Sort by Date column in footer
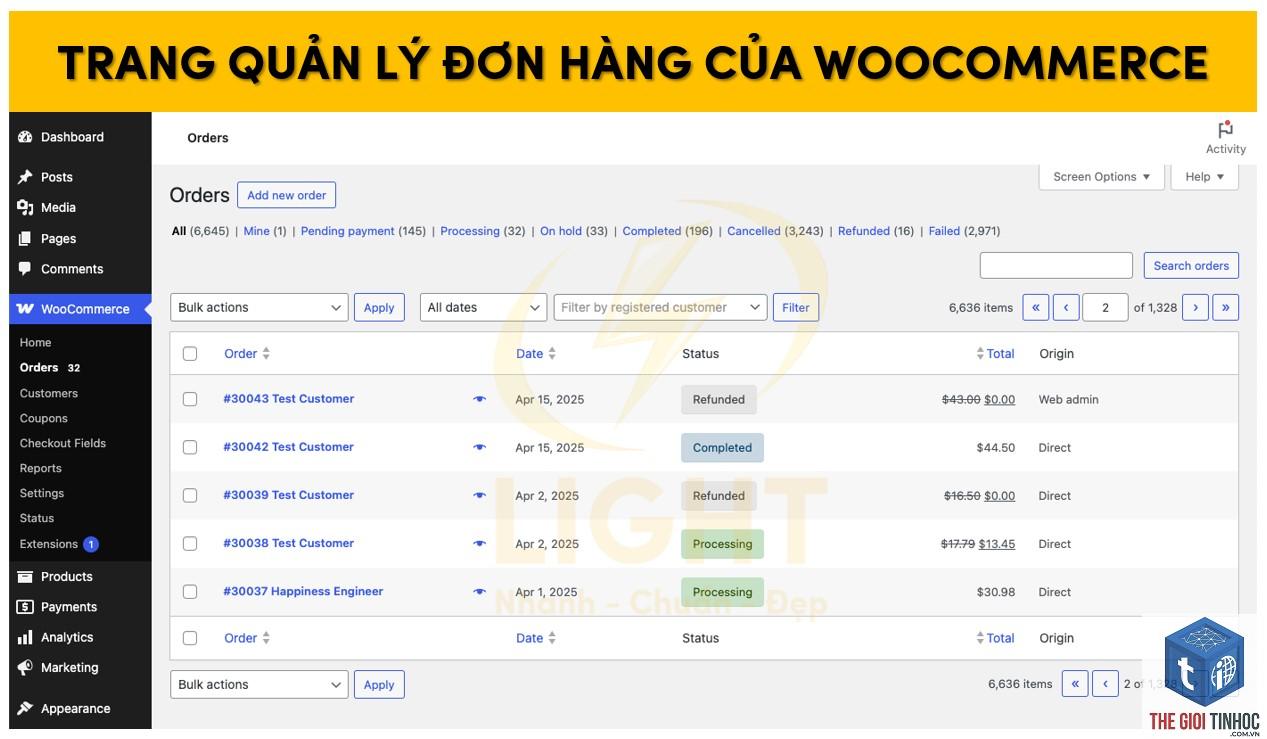The height and width of the screenshot is (739, 1267). [536, 638]
